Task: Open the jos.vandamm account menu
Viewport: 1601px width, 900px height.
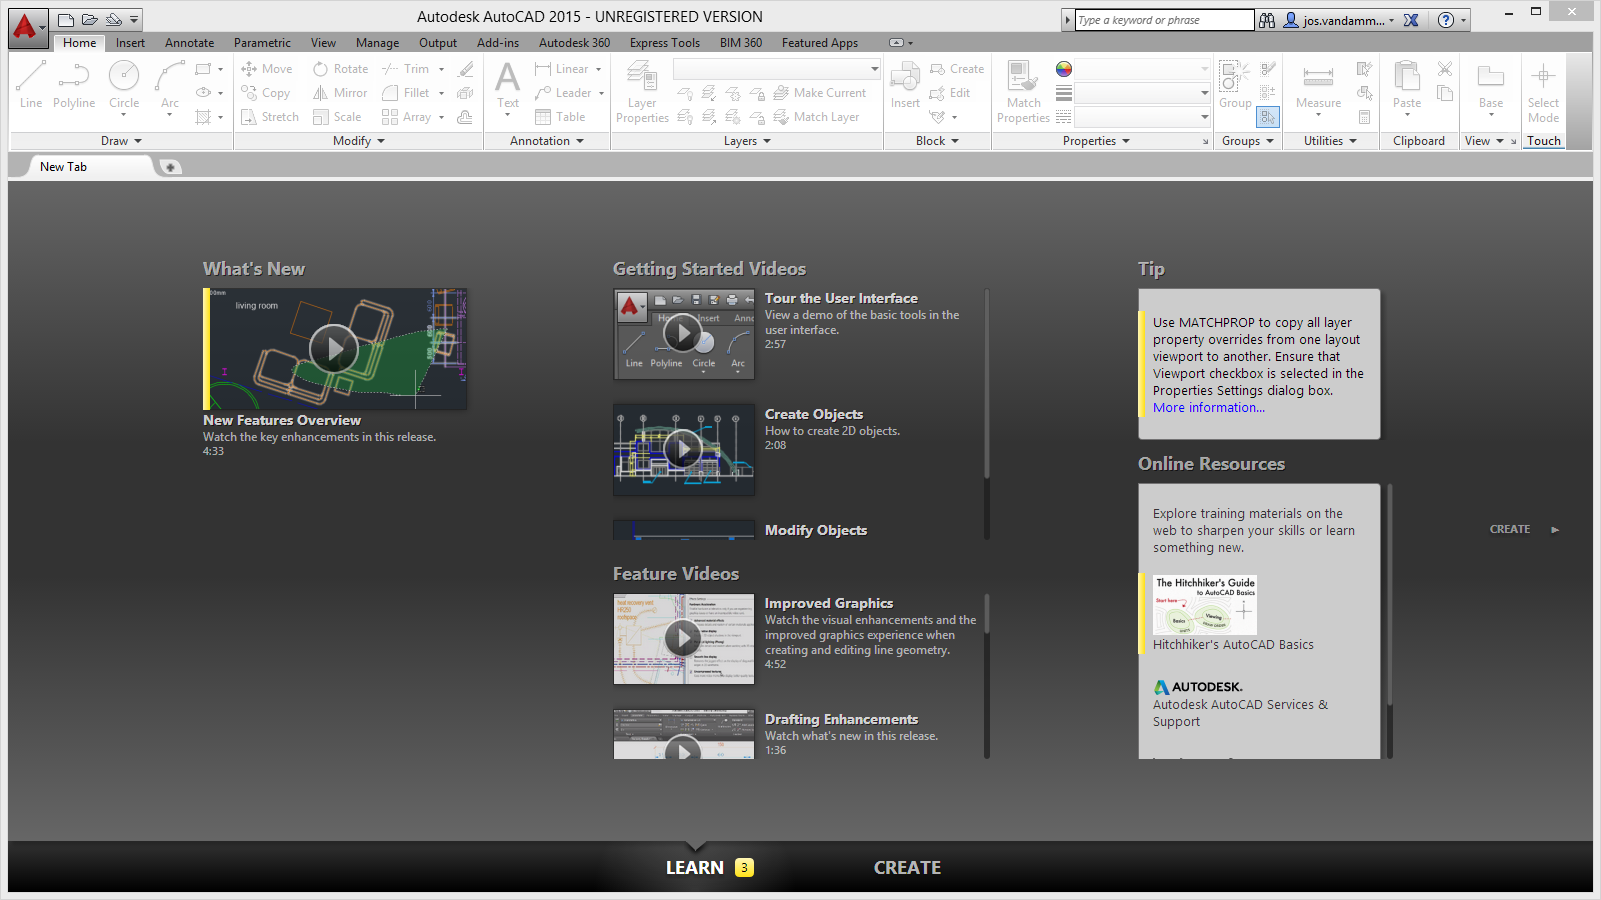Action: 1339,20
